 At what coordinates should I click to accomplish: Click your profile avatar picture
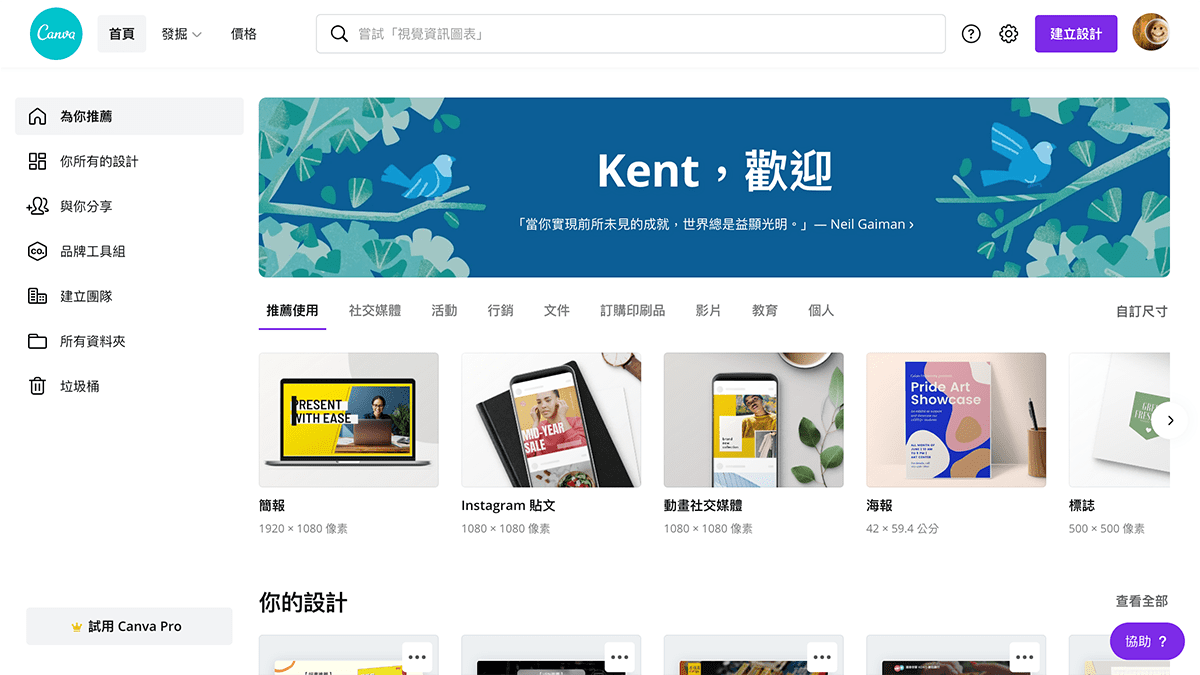tap(1150, 33)
